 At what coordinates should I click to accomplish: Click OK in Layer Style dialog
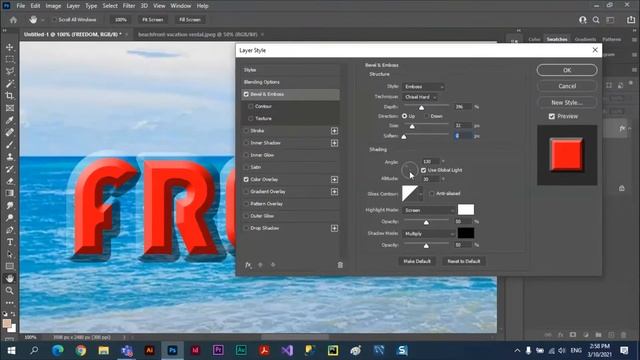click(x=567, y=70)
